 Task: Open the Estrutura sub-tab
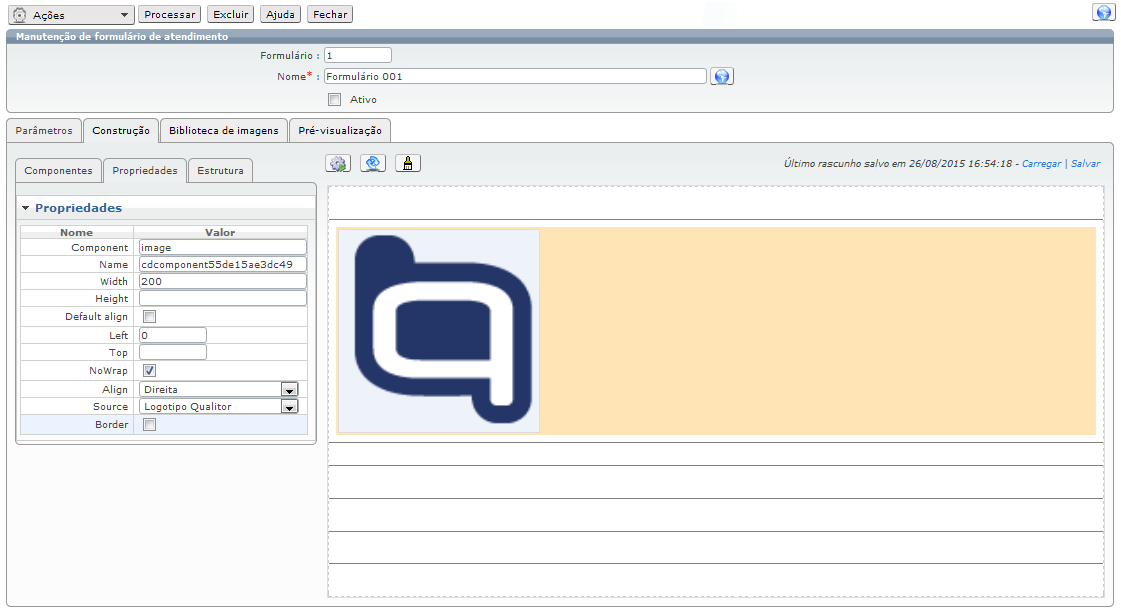click(x=220, y=171)
